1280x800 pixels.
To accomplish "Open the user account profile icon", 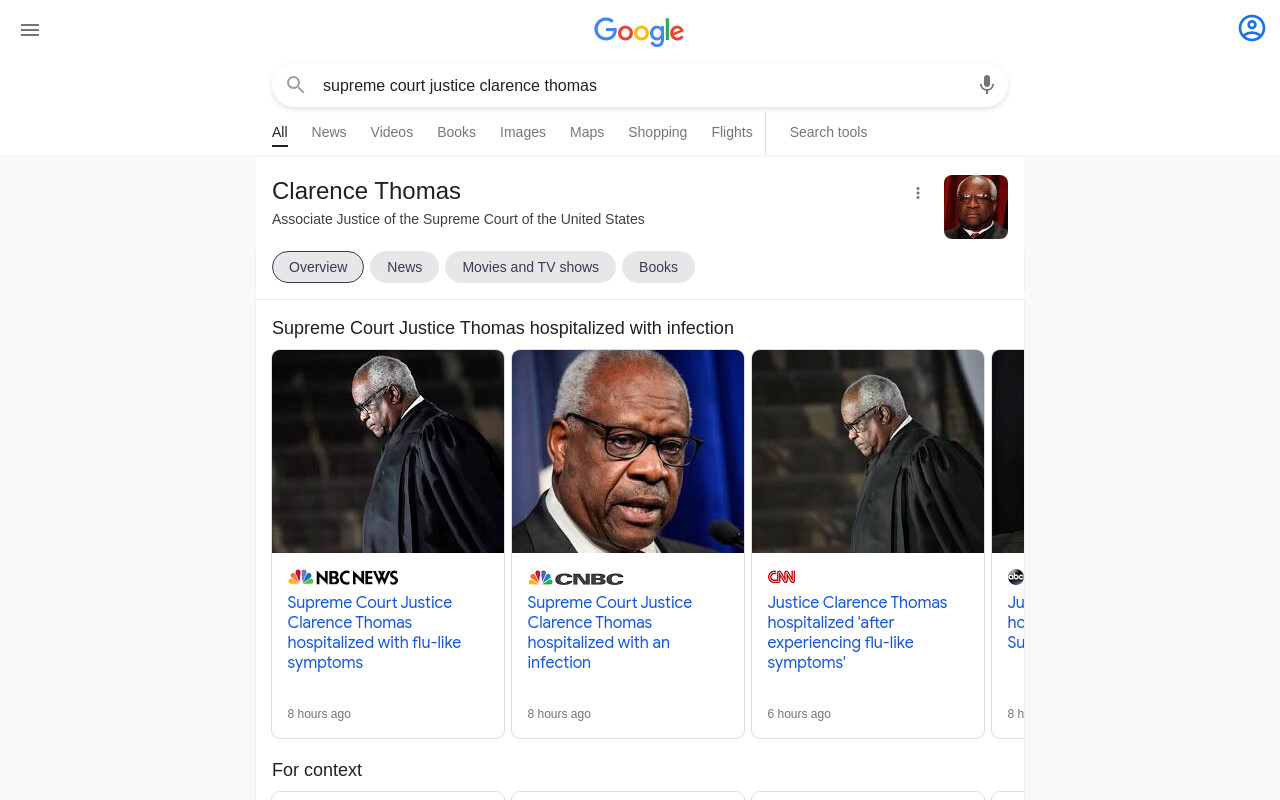I will tap(1252, 28).
